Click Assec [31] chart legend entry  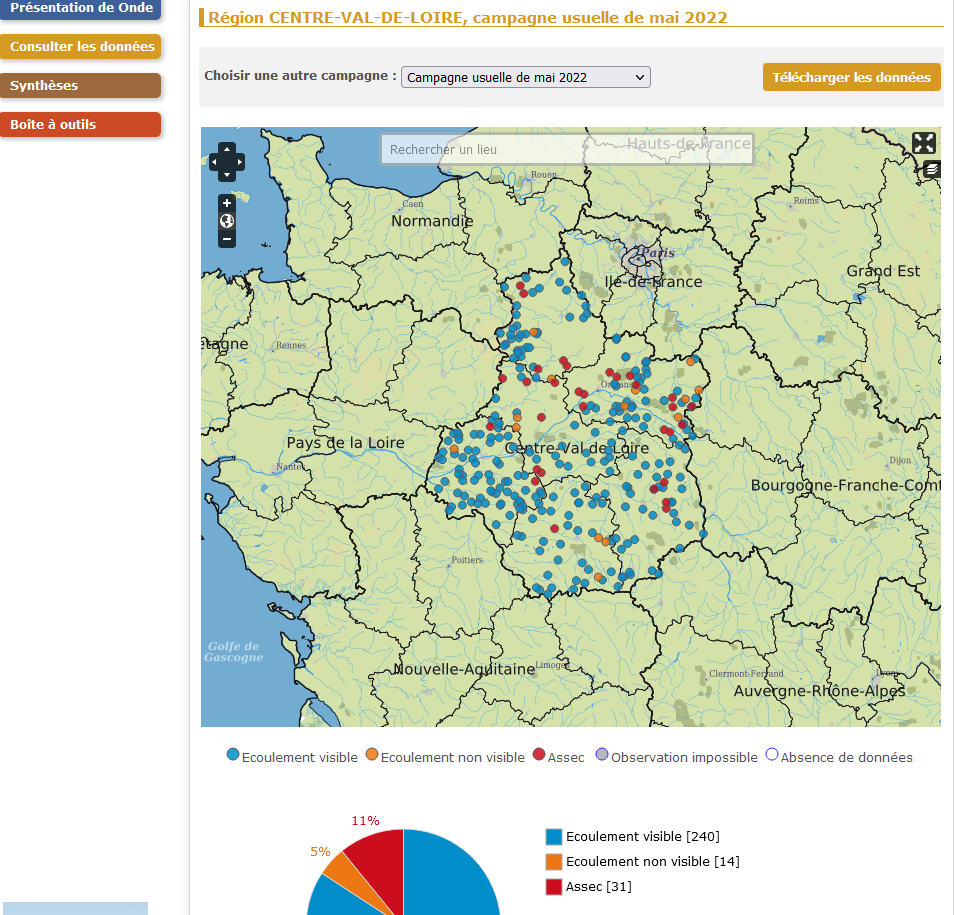pos(588,886)
